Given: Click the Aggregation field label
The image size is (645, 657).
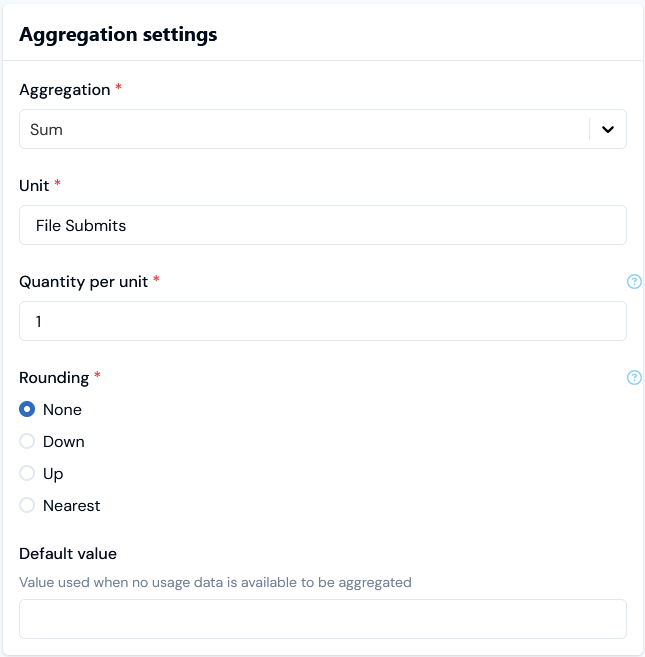Looking at the screenshot, I should (x=65, y=90).
